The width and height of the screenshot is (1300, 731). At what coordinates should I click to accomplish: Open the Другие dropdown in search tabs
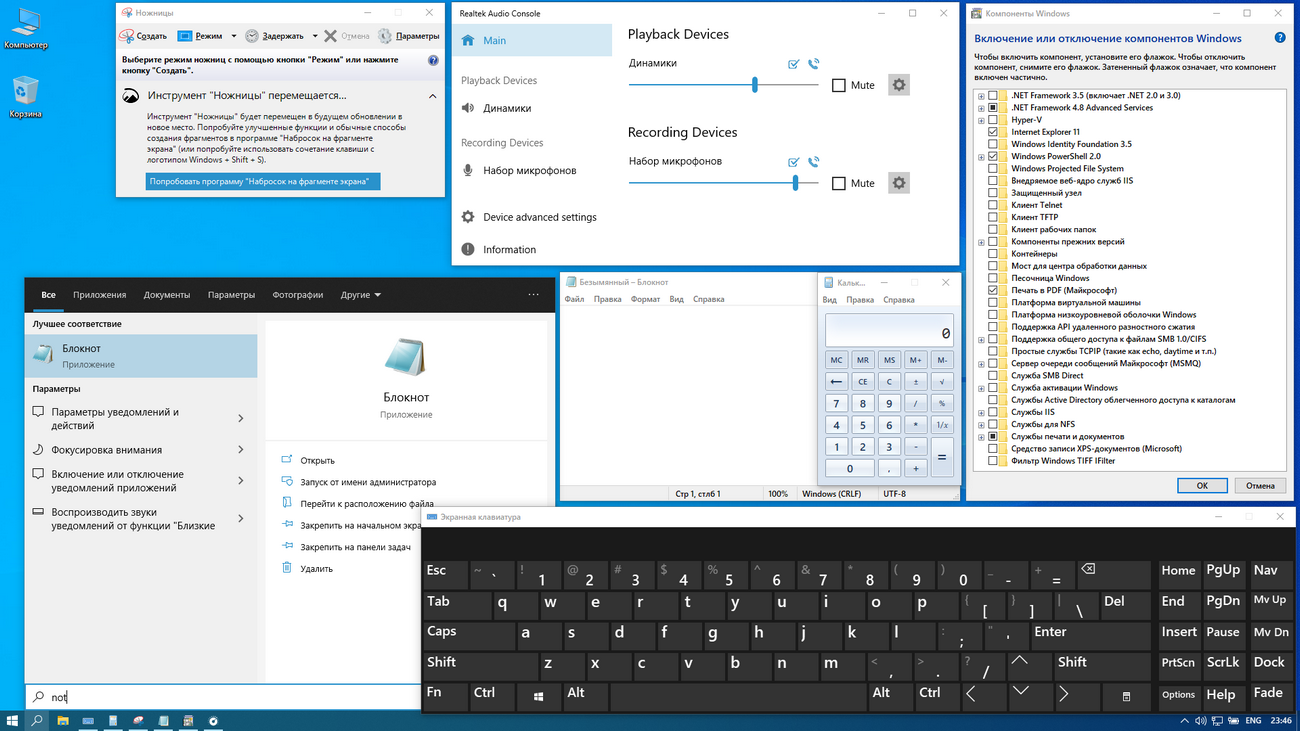[x=361, y=295]
